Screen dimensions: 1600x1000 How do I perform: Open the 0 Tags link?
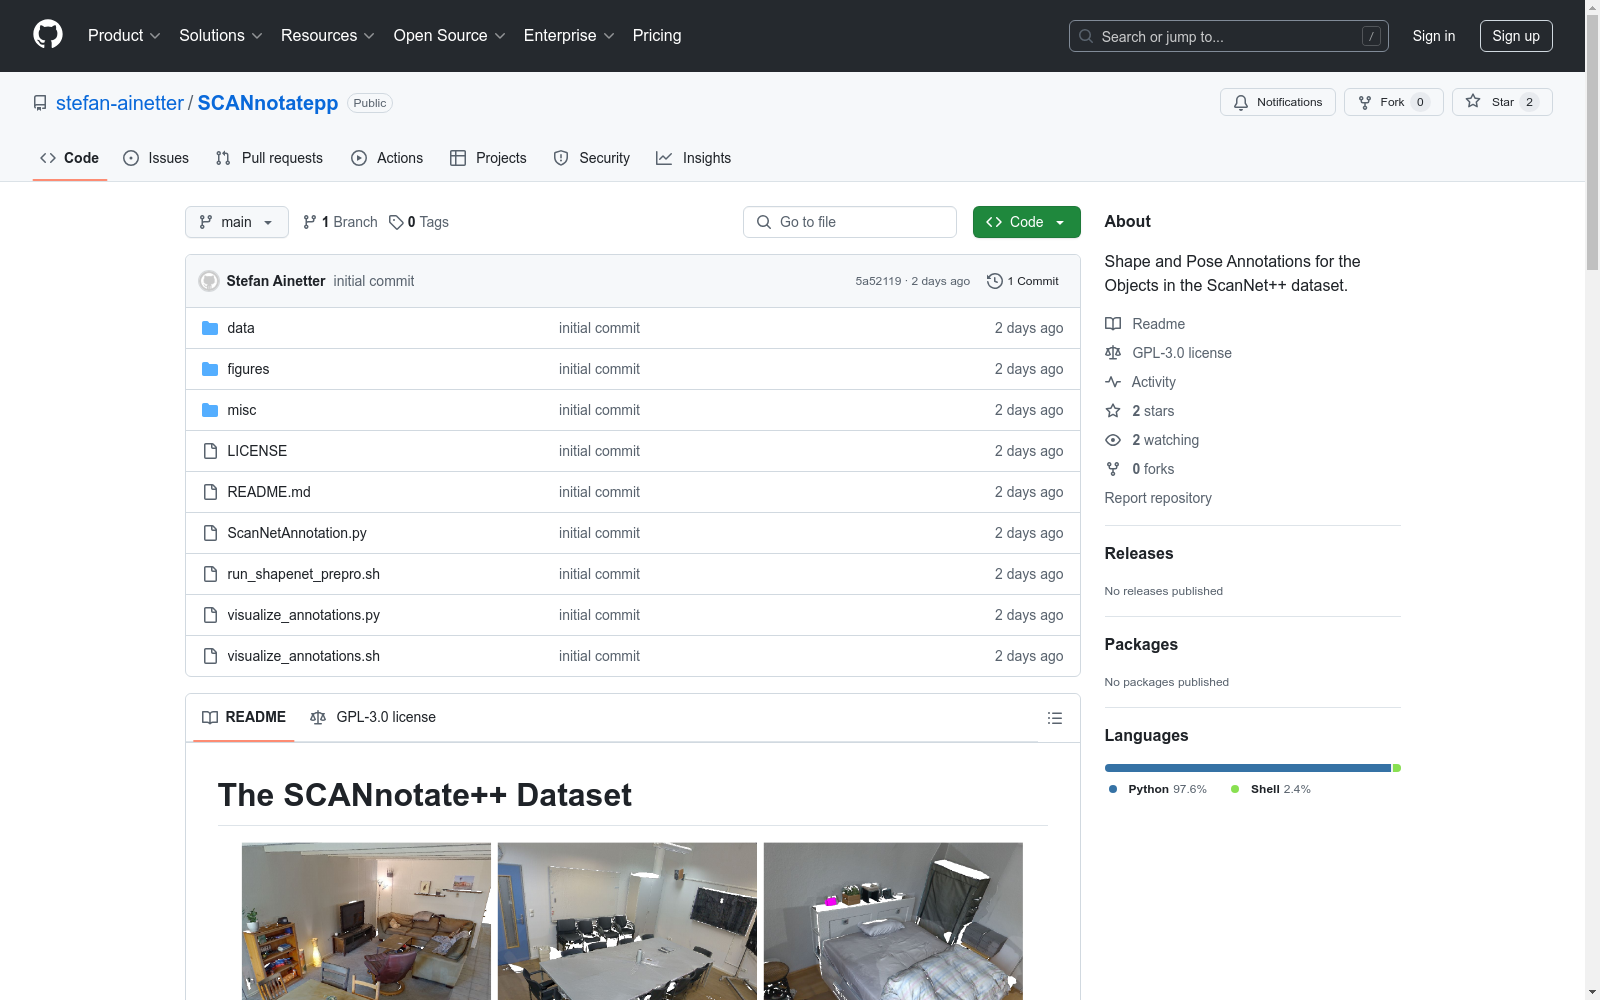(419, 222)
